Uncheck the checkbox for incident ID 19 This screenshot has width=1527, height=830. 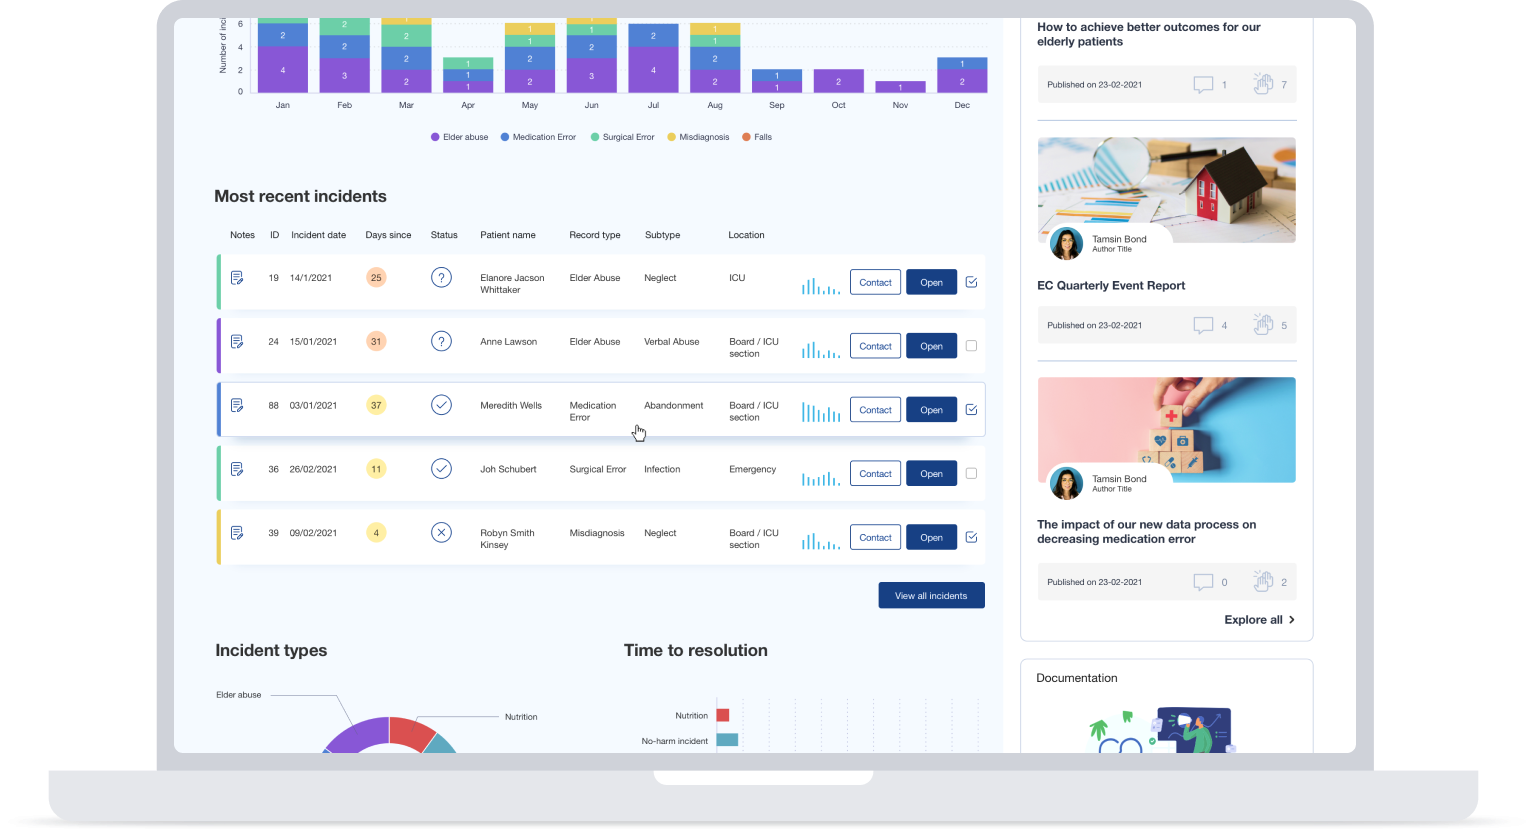[x=971, y=282]
